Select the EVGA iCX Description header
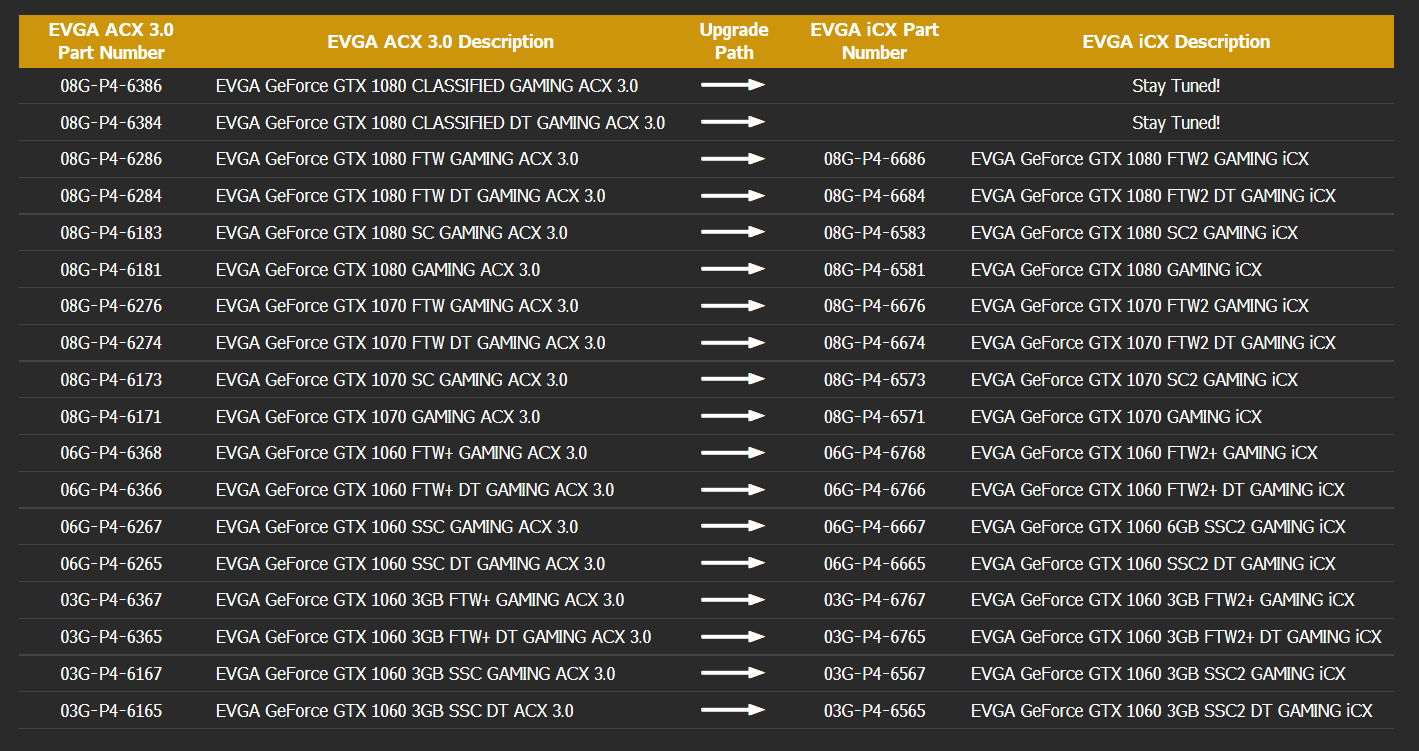The image size is (1419, 751). 1176,42
